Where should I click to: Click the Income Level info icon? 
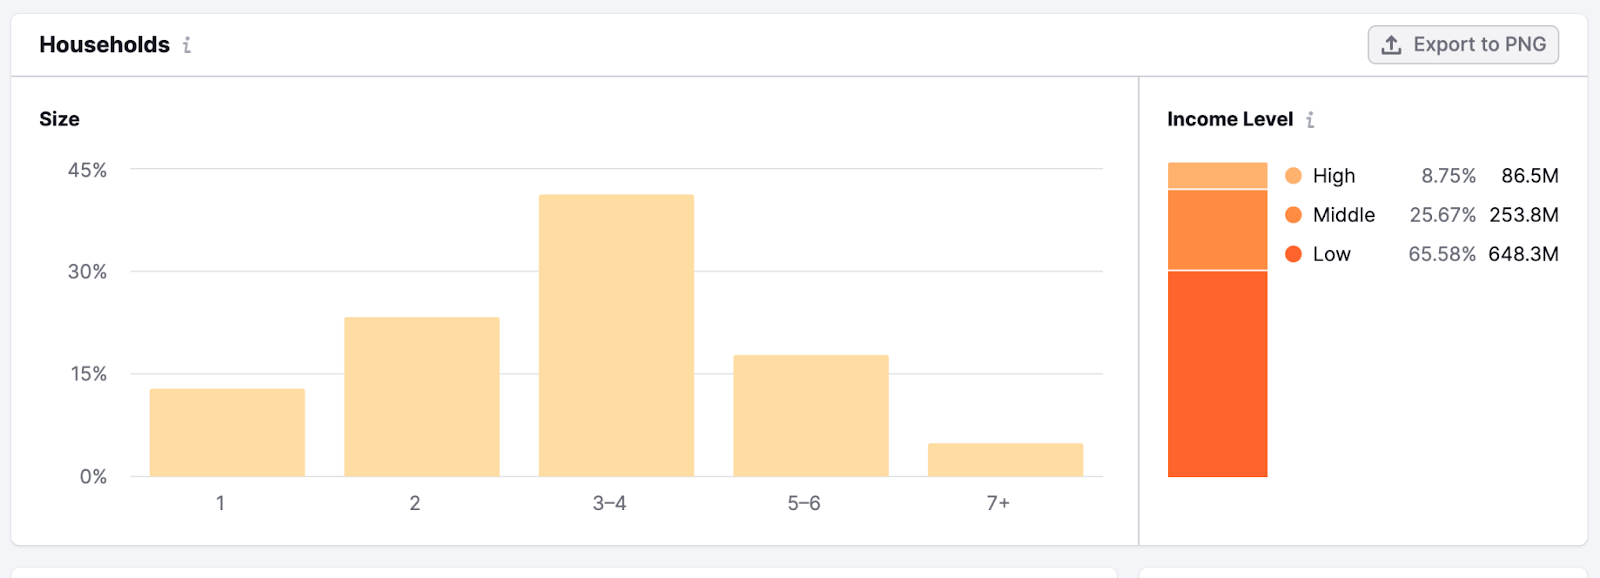click(x=1310, y=120)
